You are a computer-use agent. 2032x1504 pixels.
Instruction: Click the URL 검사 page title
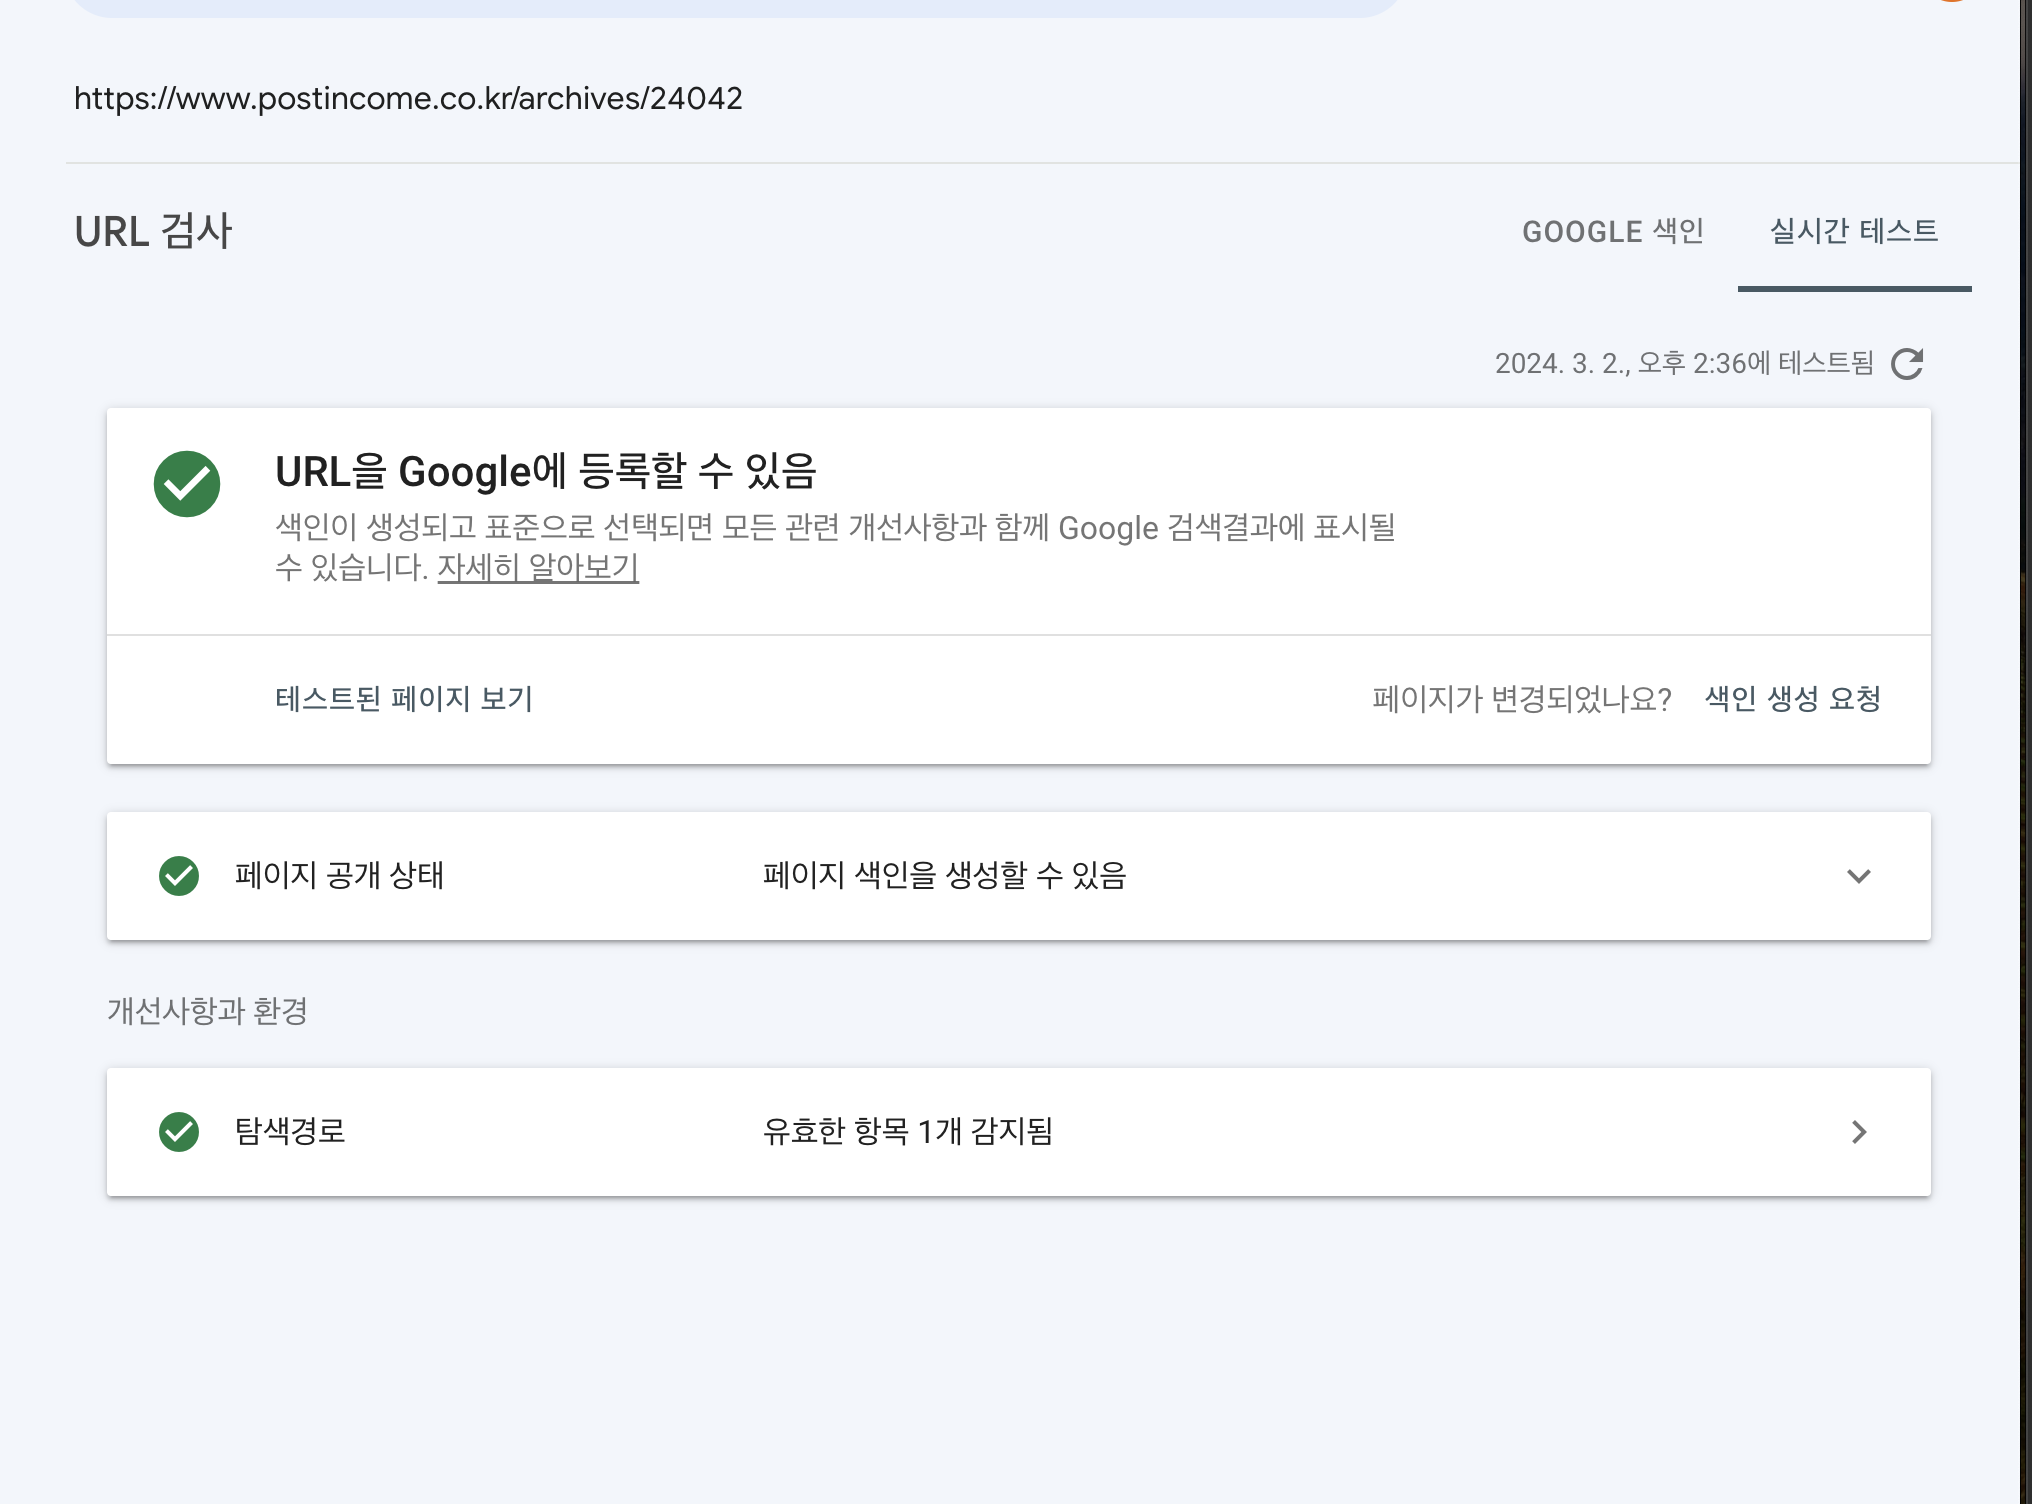[153, 232]
